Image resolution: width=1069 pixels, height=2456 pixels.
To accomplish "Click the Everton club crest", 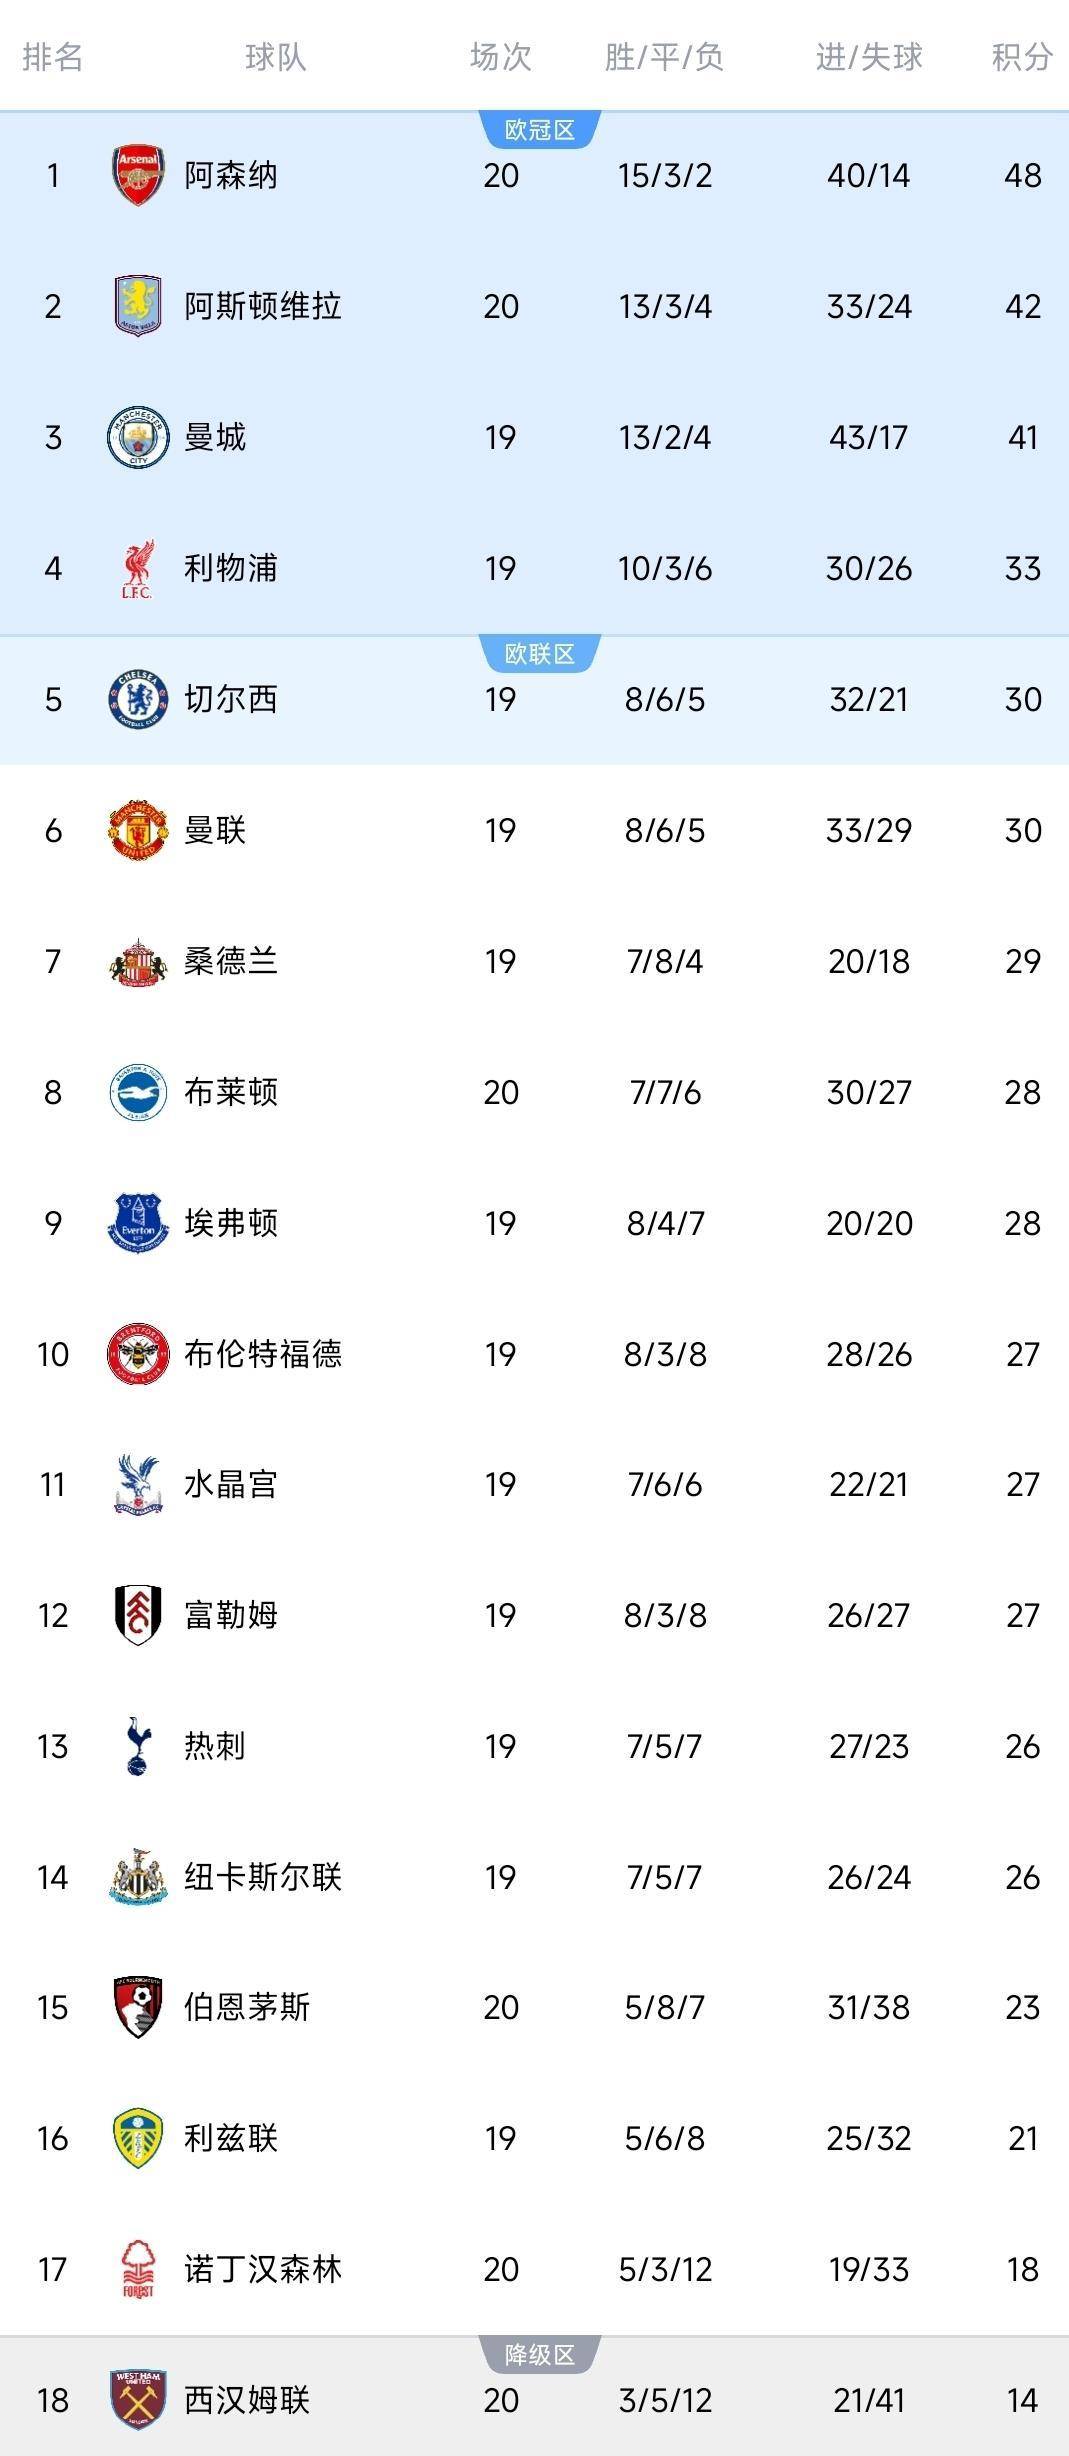I will [x=137, y=1223].
